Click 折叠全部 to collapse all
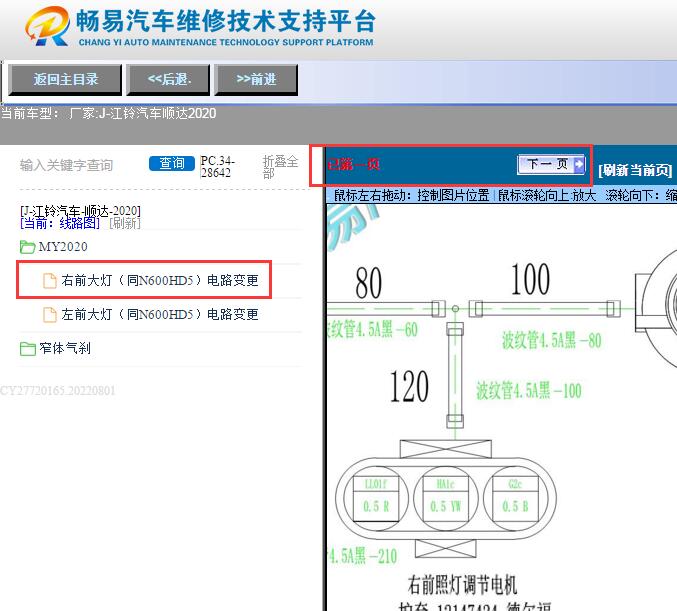The height and width of the screenshot is (611, 677). tap(280, 167)
